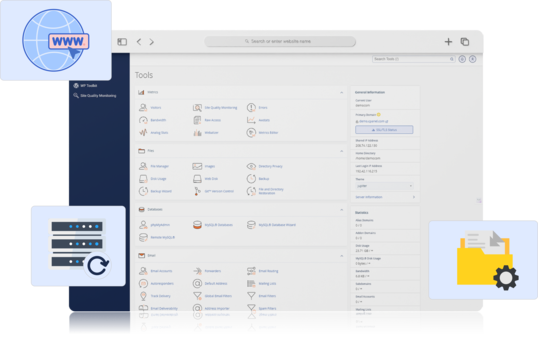Open the Remote MySQL icon
This screenshot has width=538, height=363.
143,237
